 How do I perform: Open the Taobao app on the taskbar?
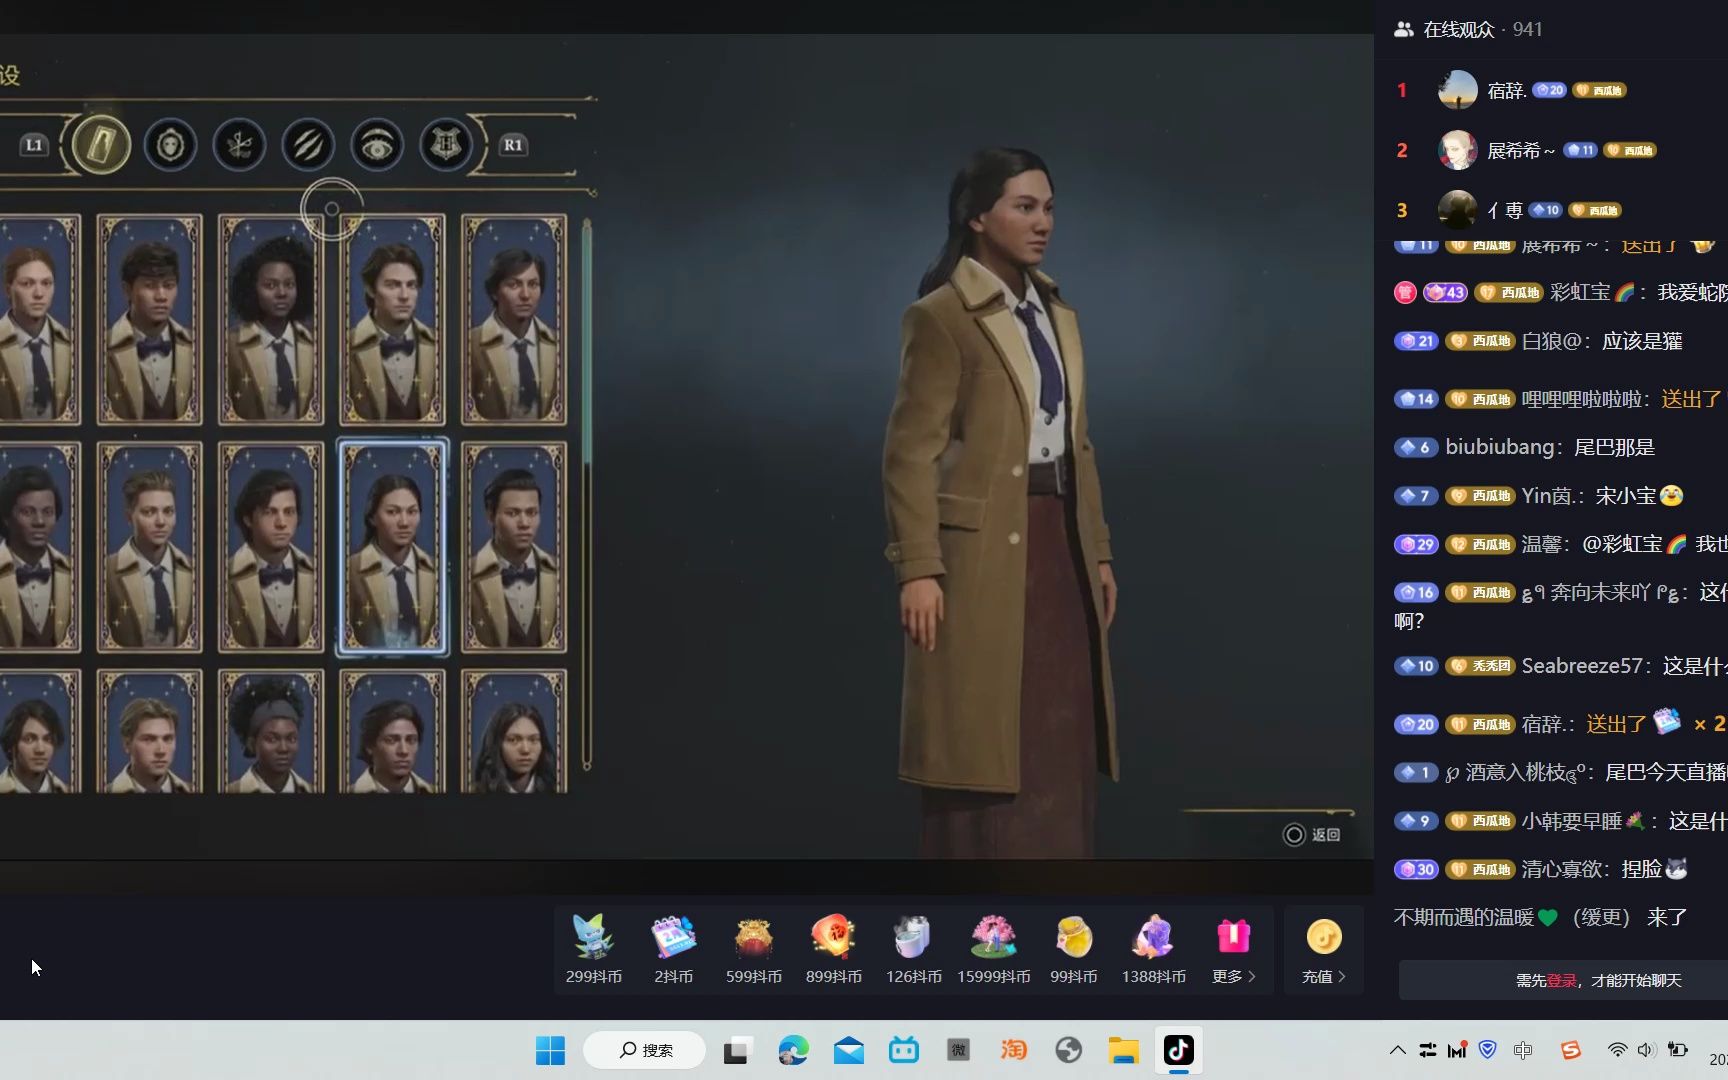click(1014, 1050)
